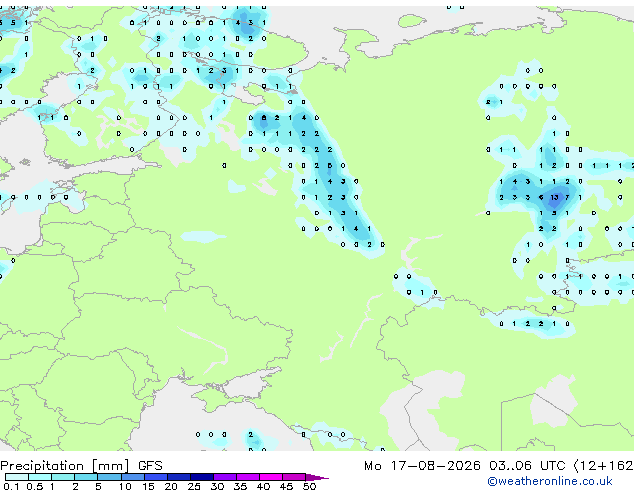Click the legend label '25'
This screenshot has height=490, width=634.
point(194,486)
